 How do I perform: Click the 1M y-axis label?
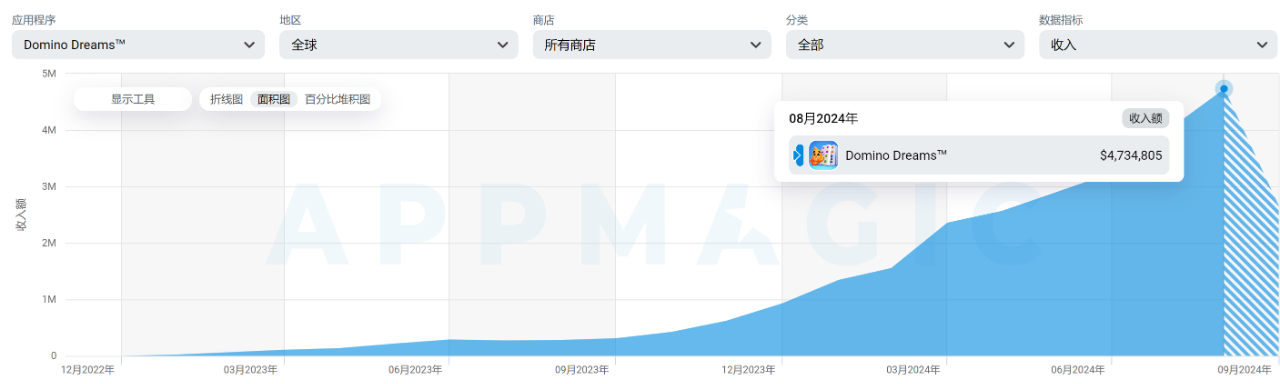point(48,299)
